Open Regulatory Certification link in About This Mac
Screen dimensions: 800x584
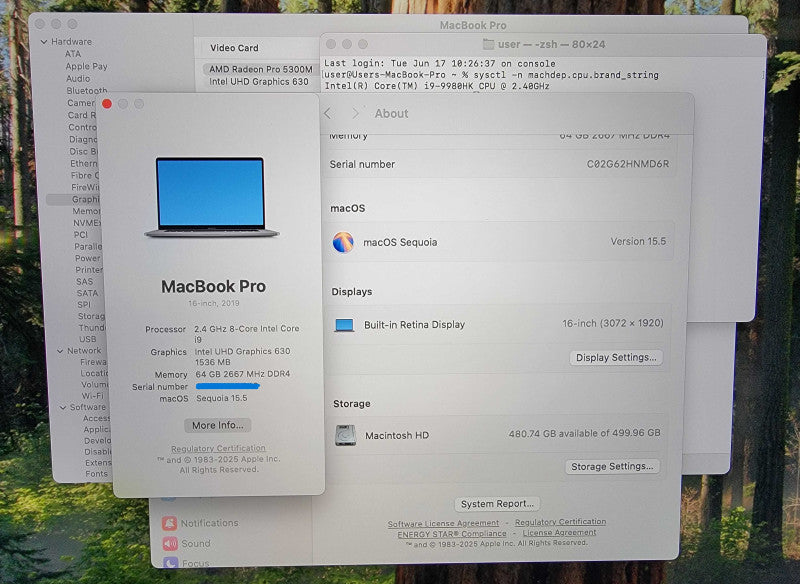218,449
